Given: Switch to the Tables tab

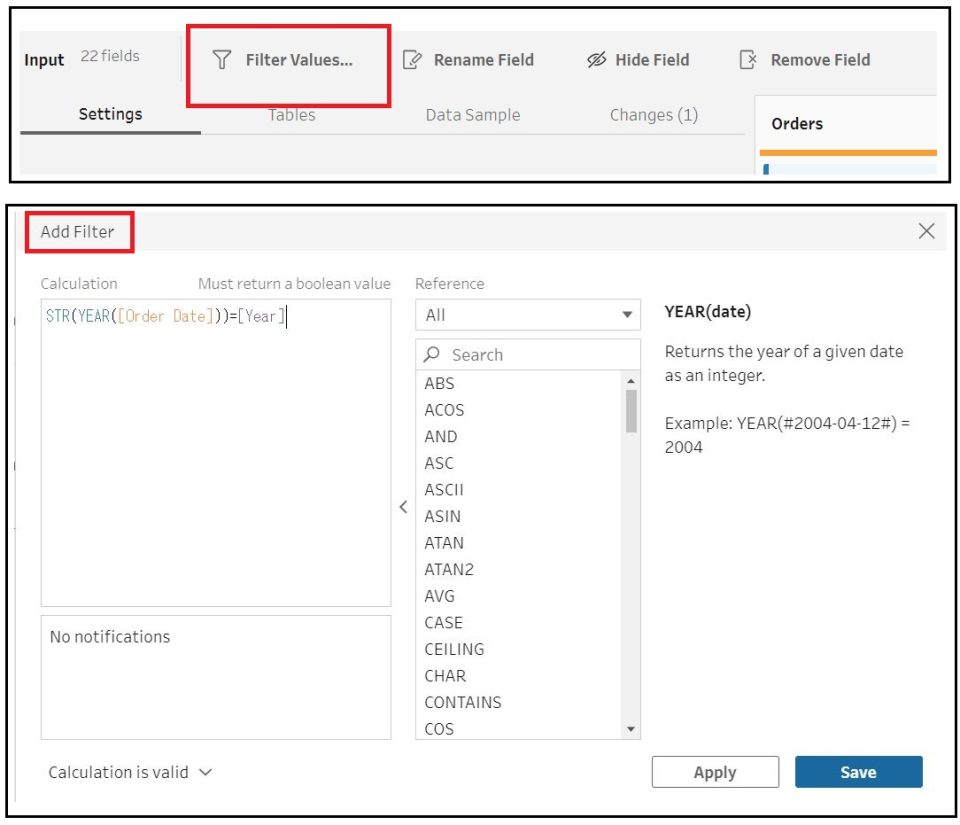Looking at the screenshot, I should (290, 115).
